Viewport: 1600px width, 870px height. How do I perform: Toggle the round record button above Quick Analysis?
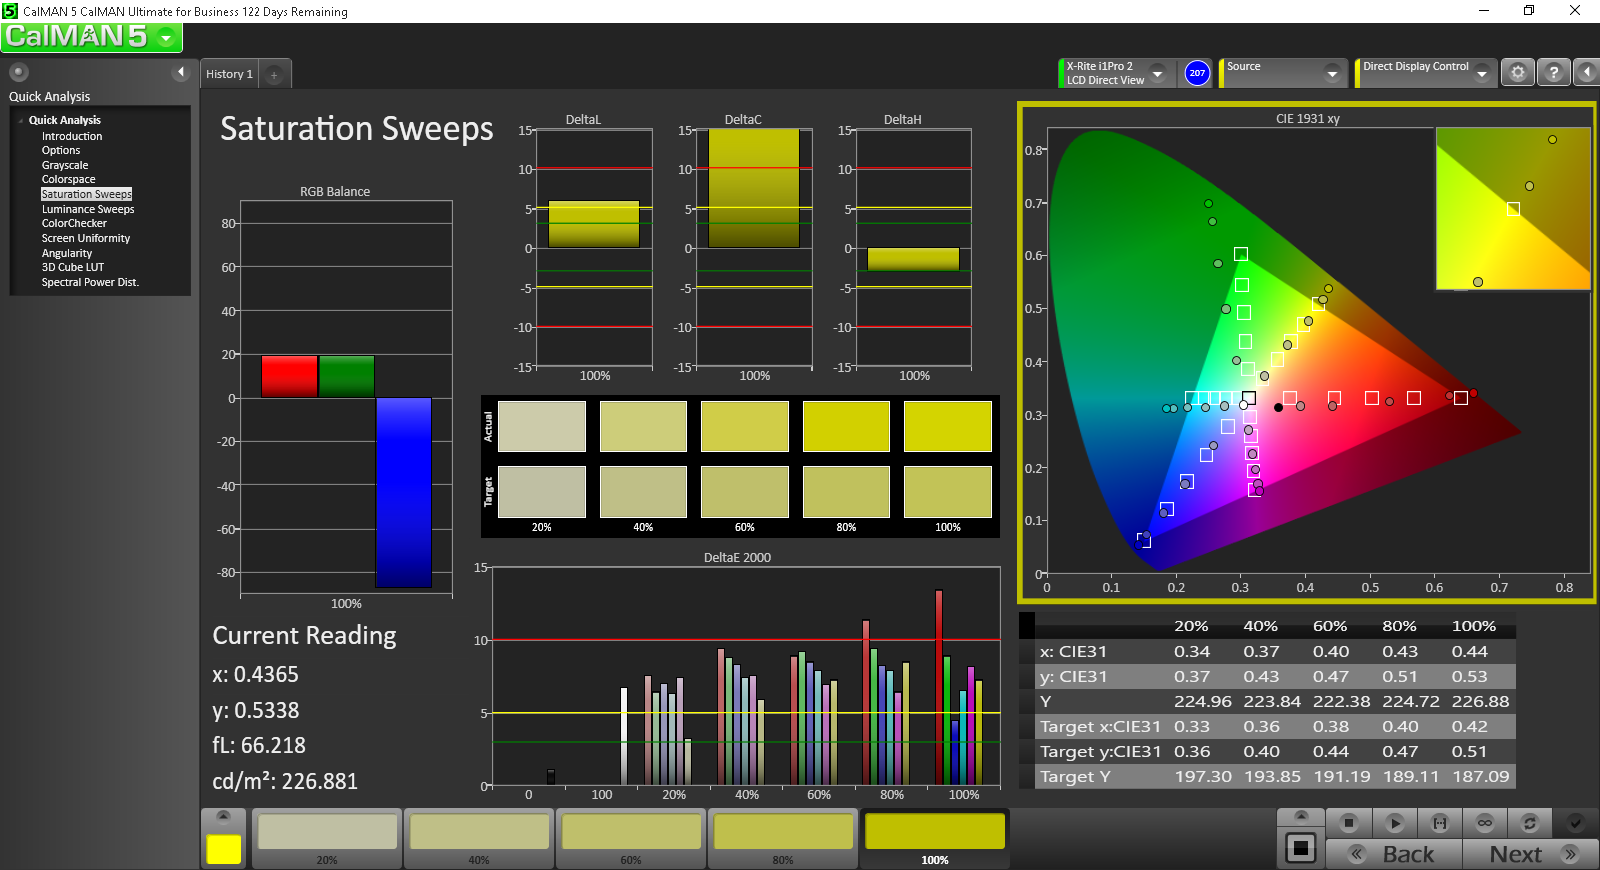pos(19,72)
